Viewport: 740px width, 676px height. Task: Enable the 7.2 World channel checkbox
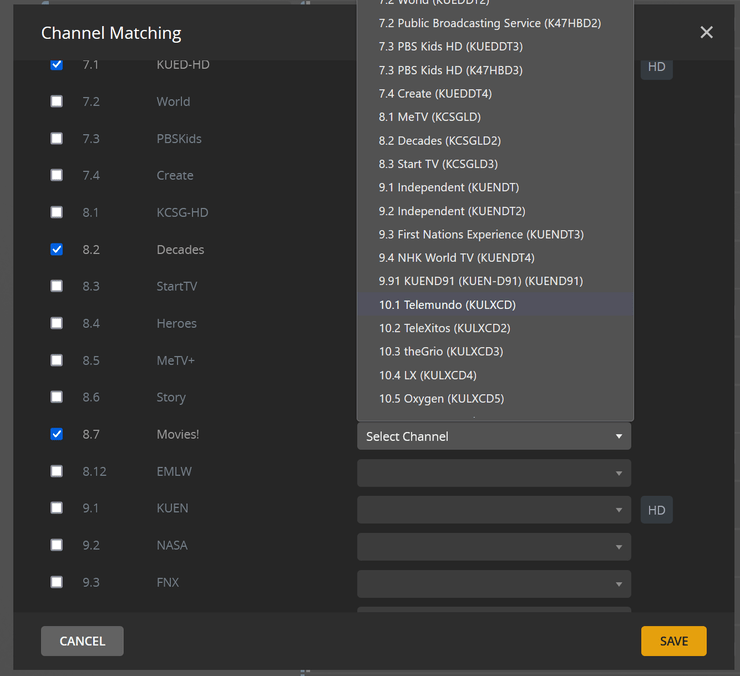point(57,101)
